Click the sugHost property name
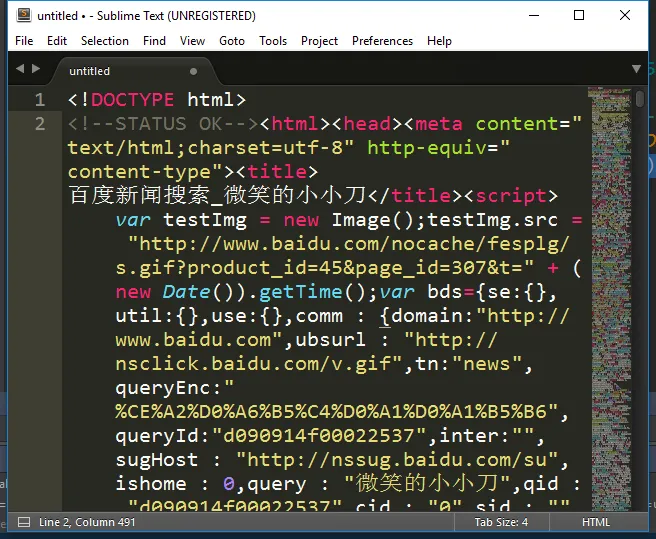Screen dimensions: 656x539 [157, 460]
